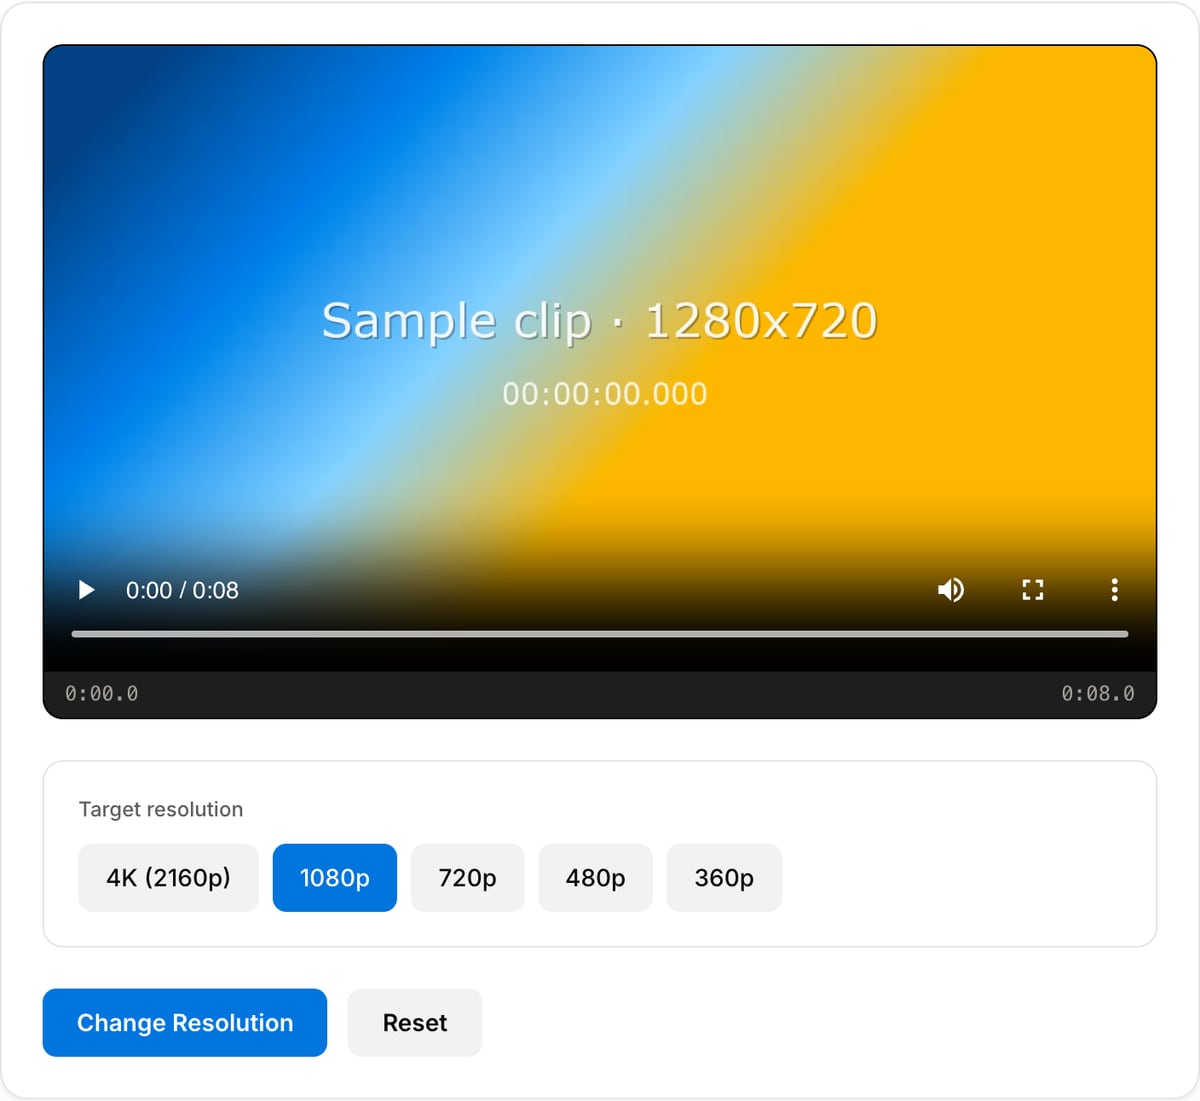Mute the video volume
The width and height of the screenshot is (1200, 1101).
point(951,590)
